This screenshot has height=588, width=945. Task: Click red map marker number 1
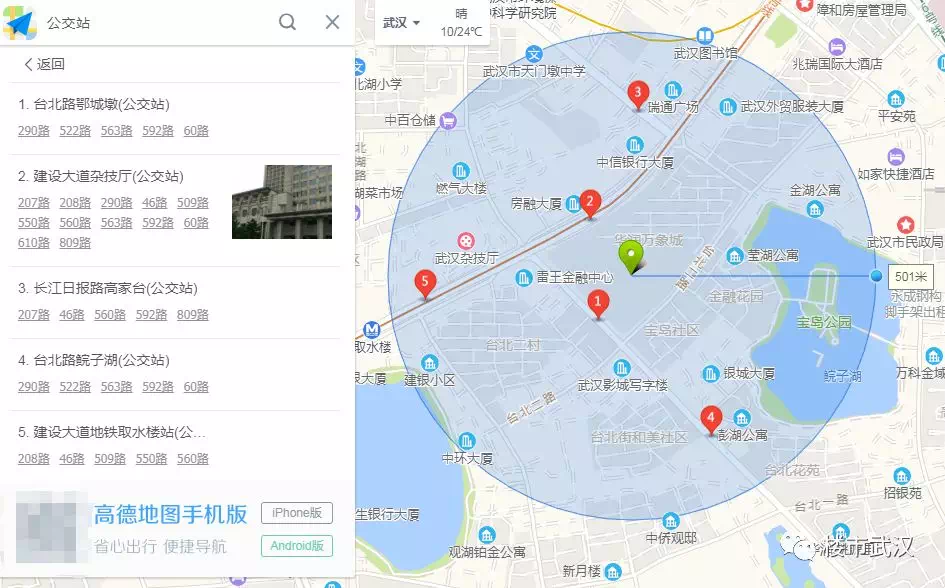598,304
